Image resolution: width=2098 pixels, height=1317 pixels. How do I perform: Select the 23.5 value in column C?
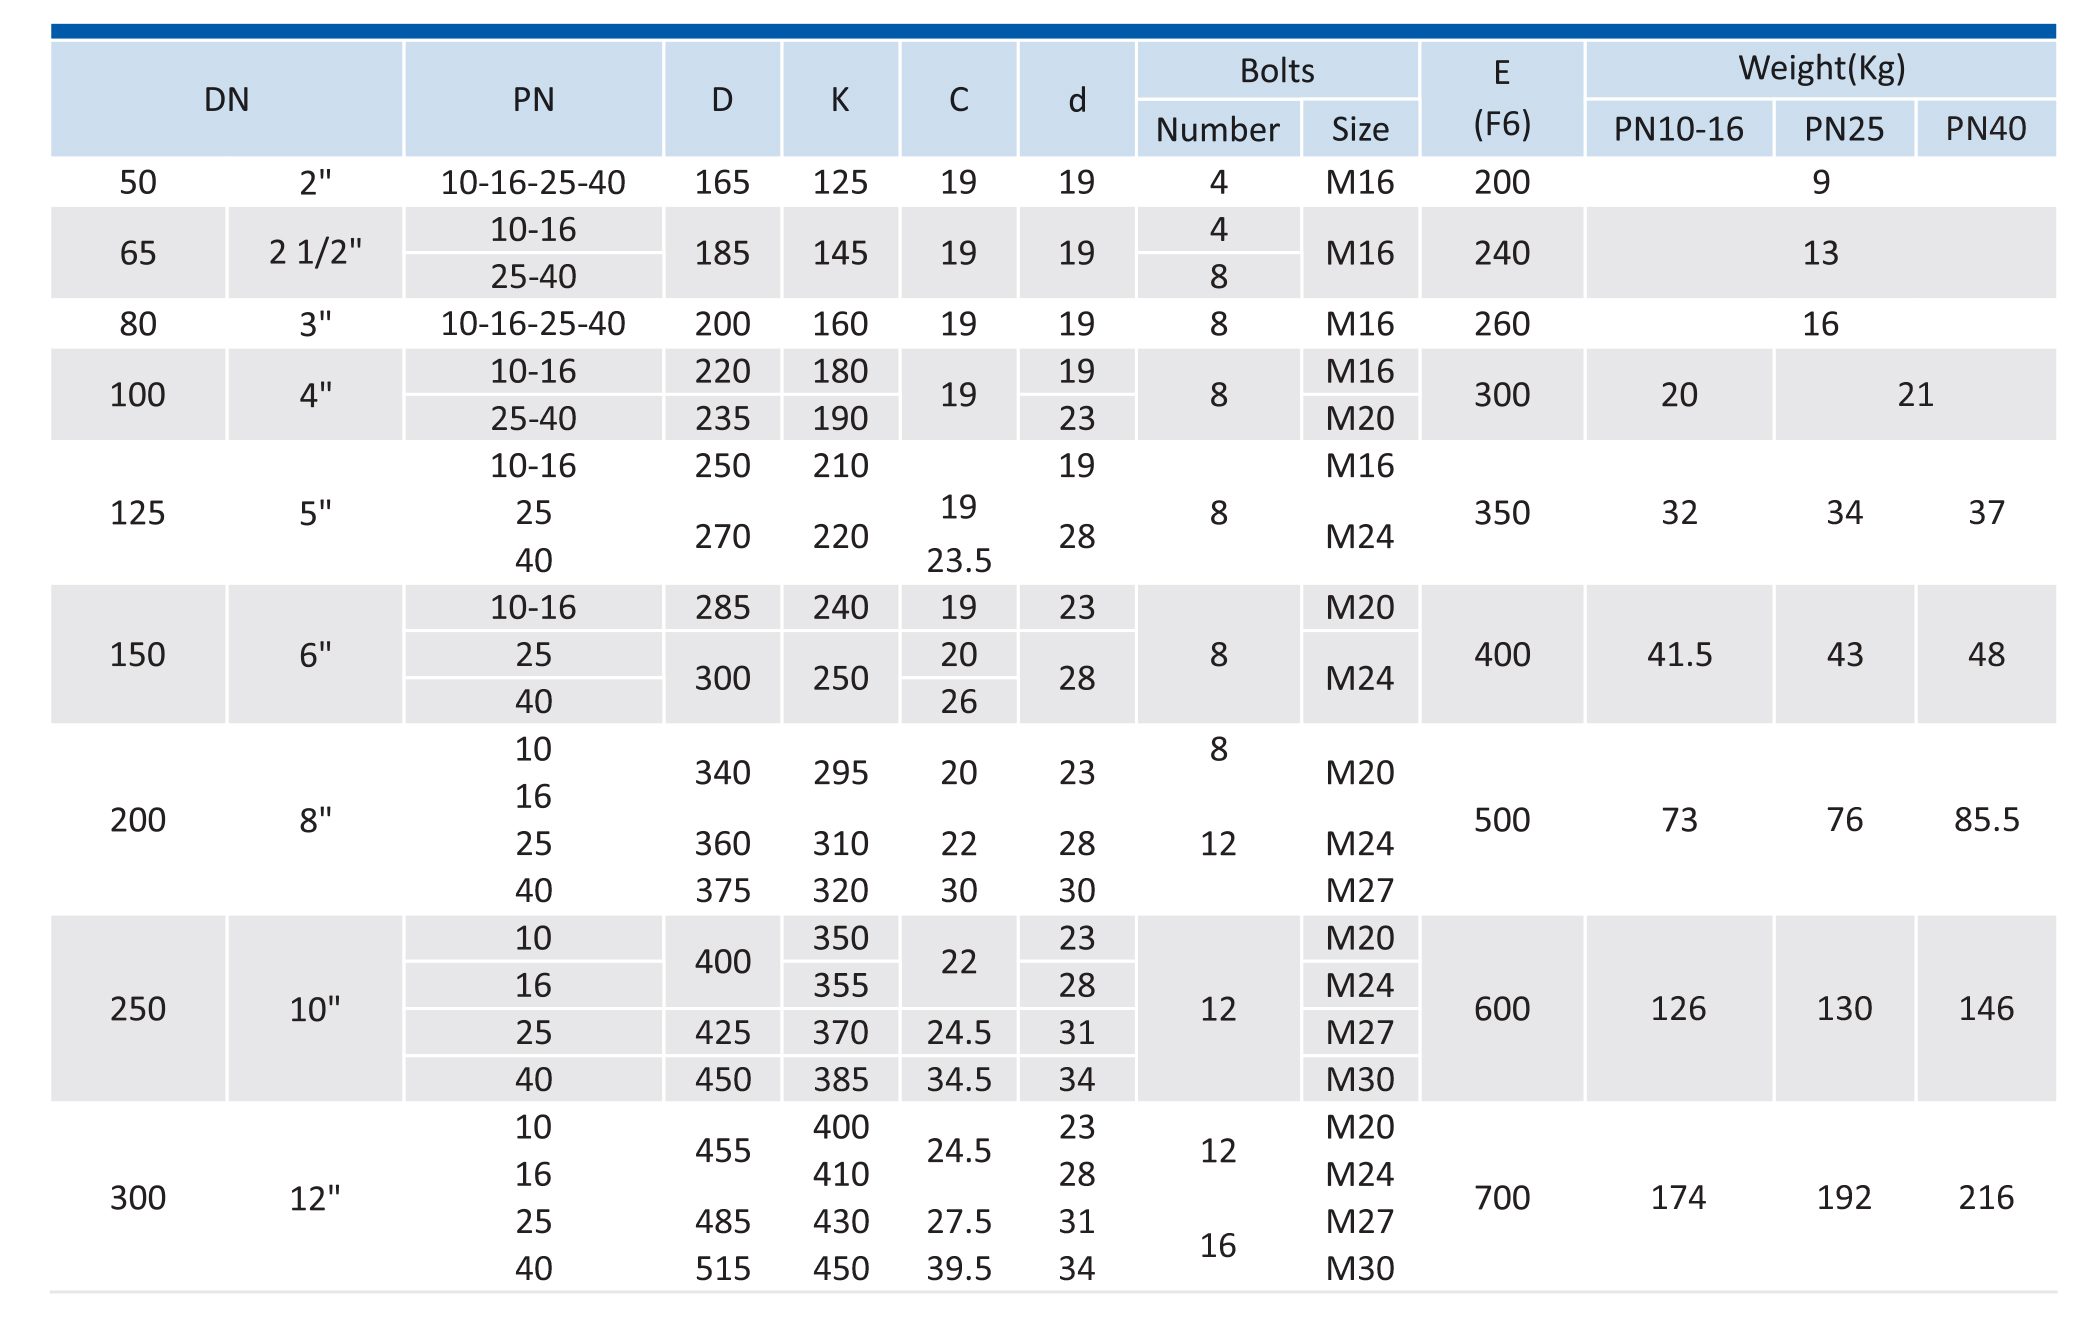point(958,561)
